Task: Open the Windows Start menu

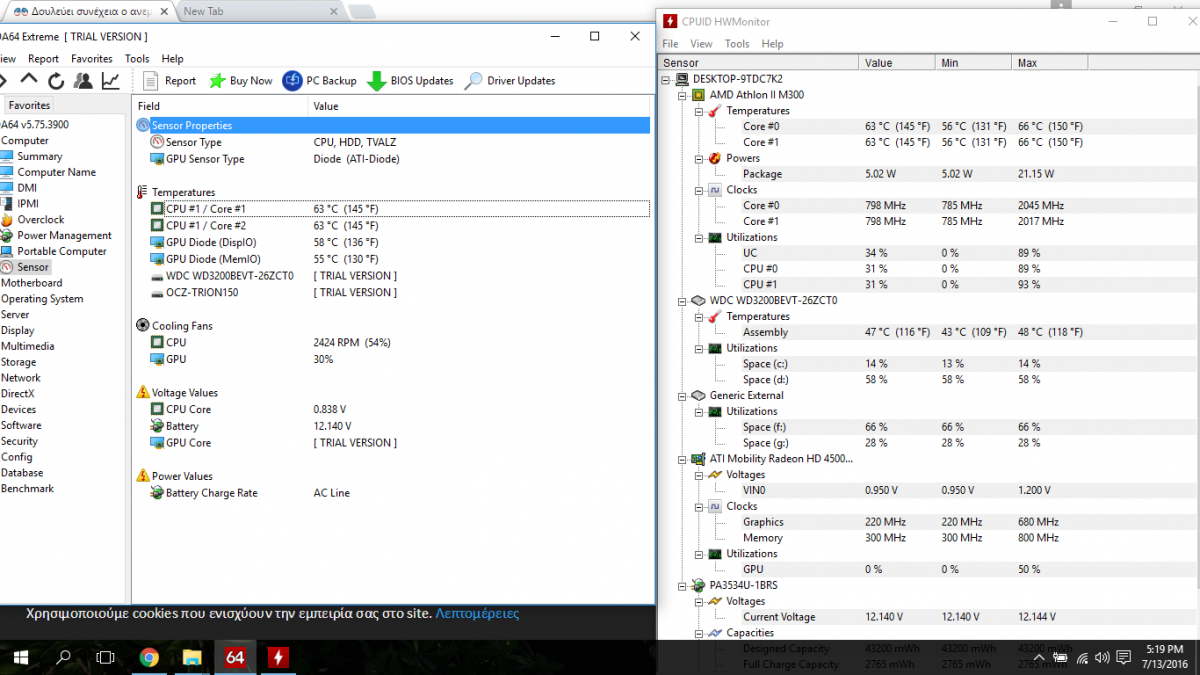Action: point(20,657)
